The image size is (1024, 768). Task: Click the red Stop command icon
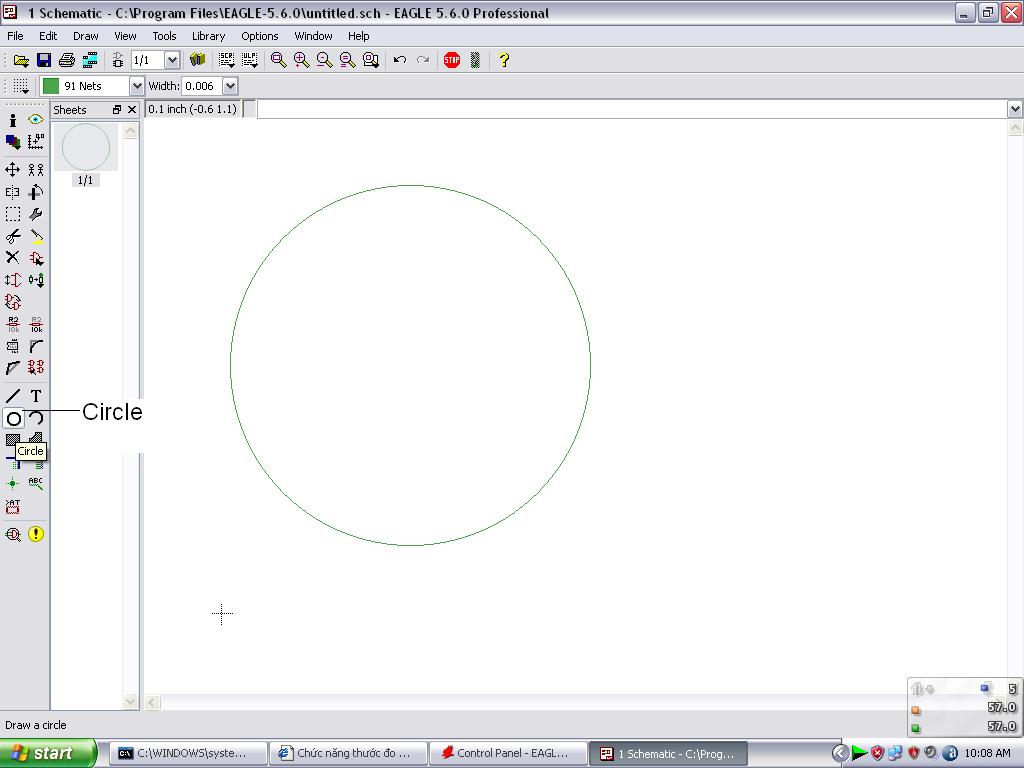click(x=452, y=60)
